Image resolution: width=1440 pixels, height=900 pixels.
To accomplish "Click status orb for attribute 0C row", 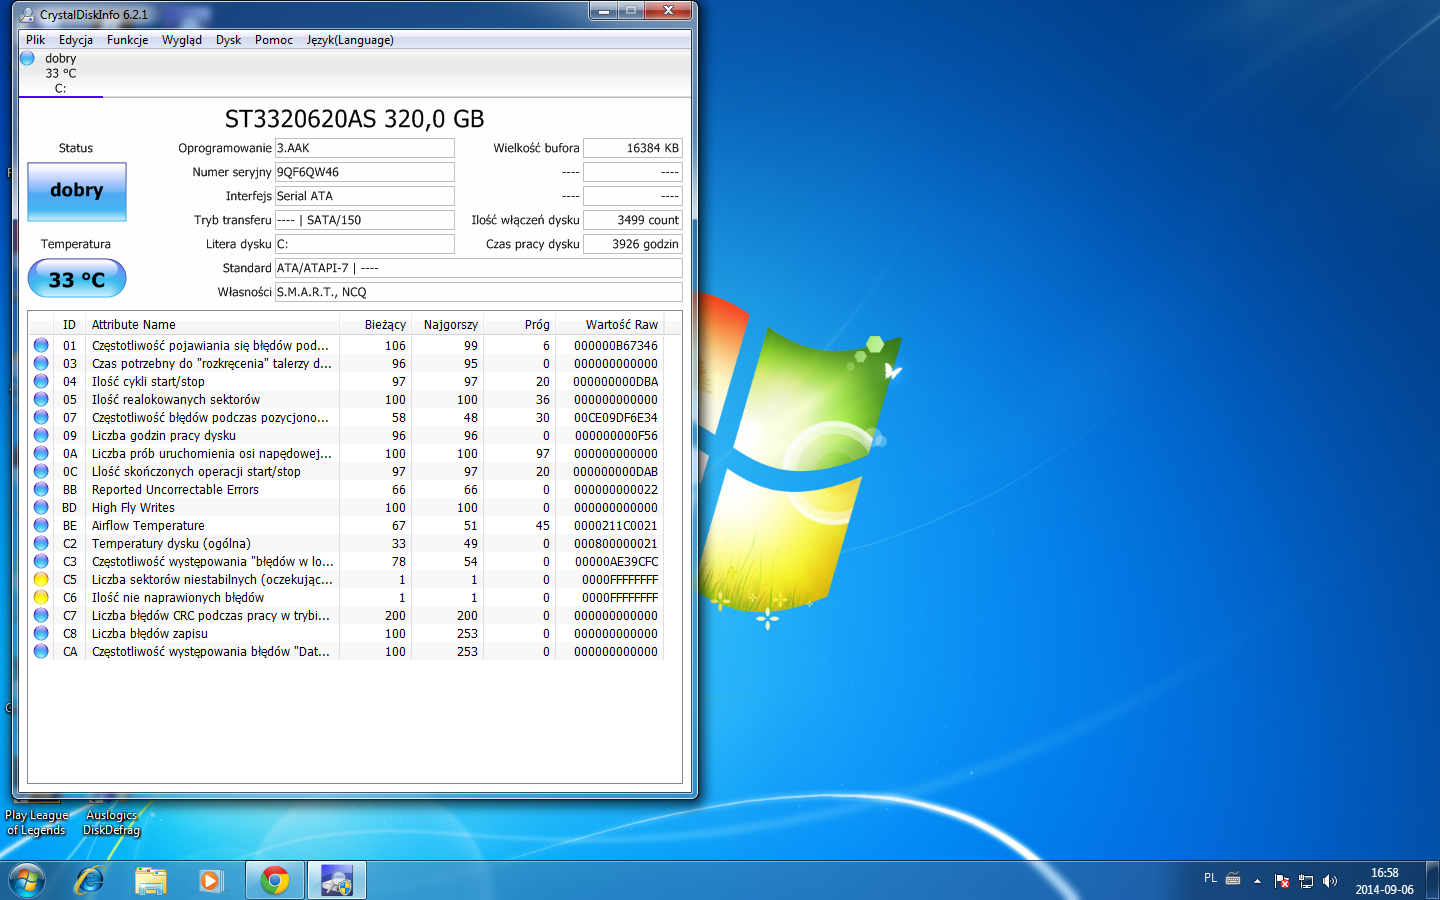I will [41, 471].
